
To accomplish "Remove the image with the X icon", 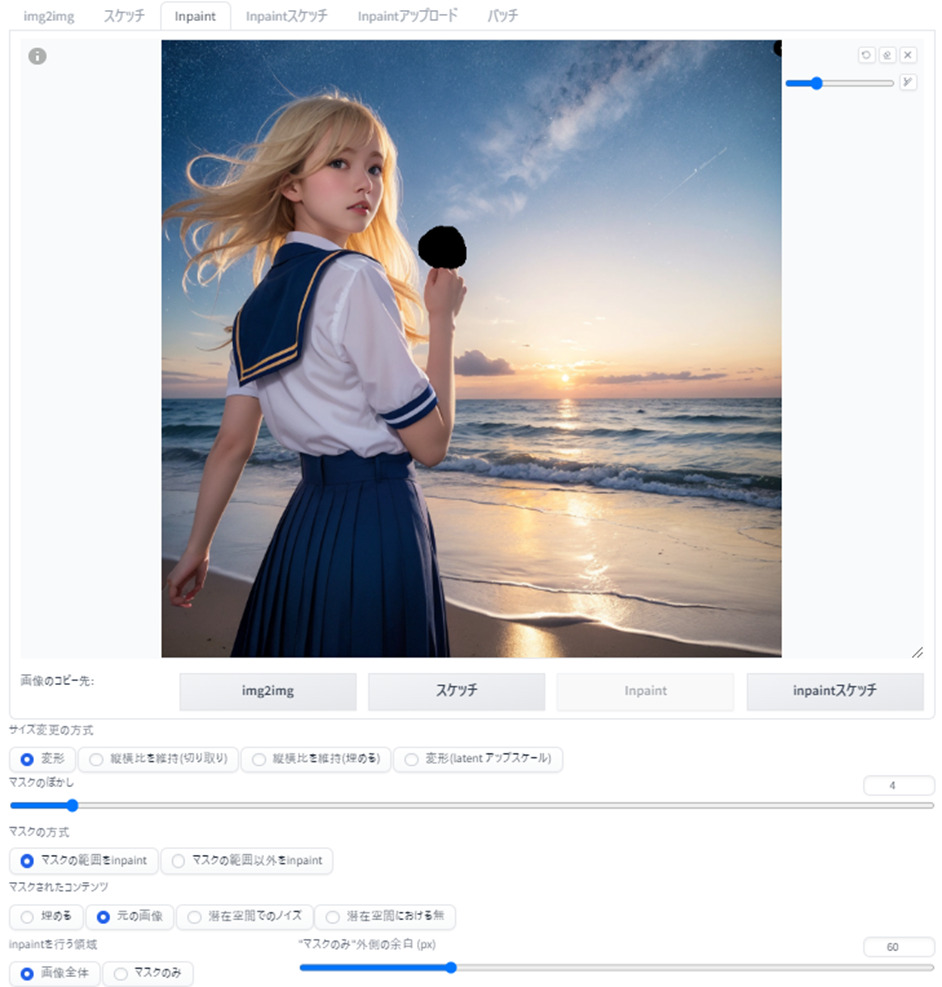I will point(908,56).
